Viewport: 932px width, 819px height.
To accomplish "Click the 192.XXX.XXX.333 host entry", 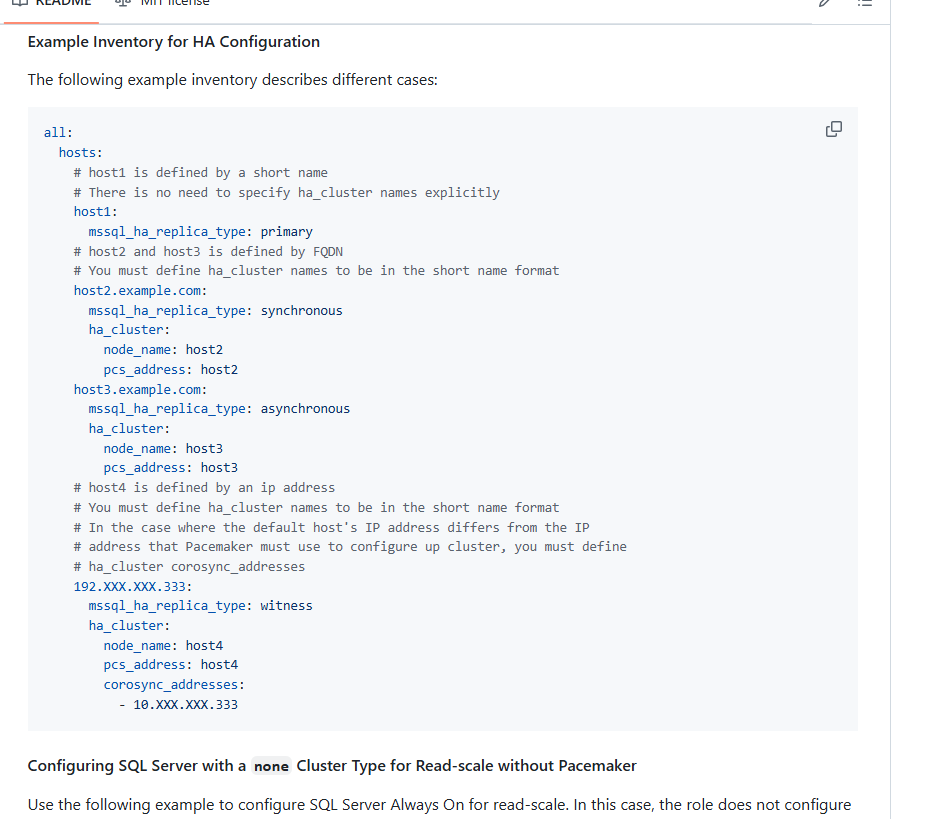I will click(133, 586).
